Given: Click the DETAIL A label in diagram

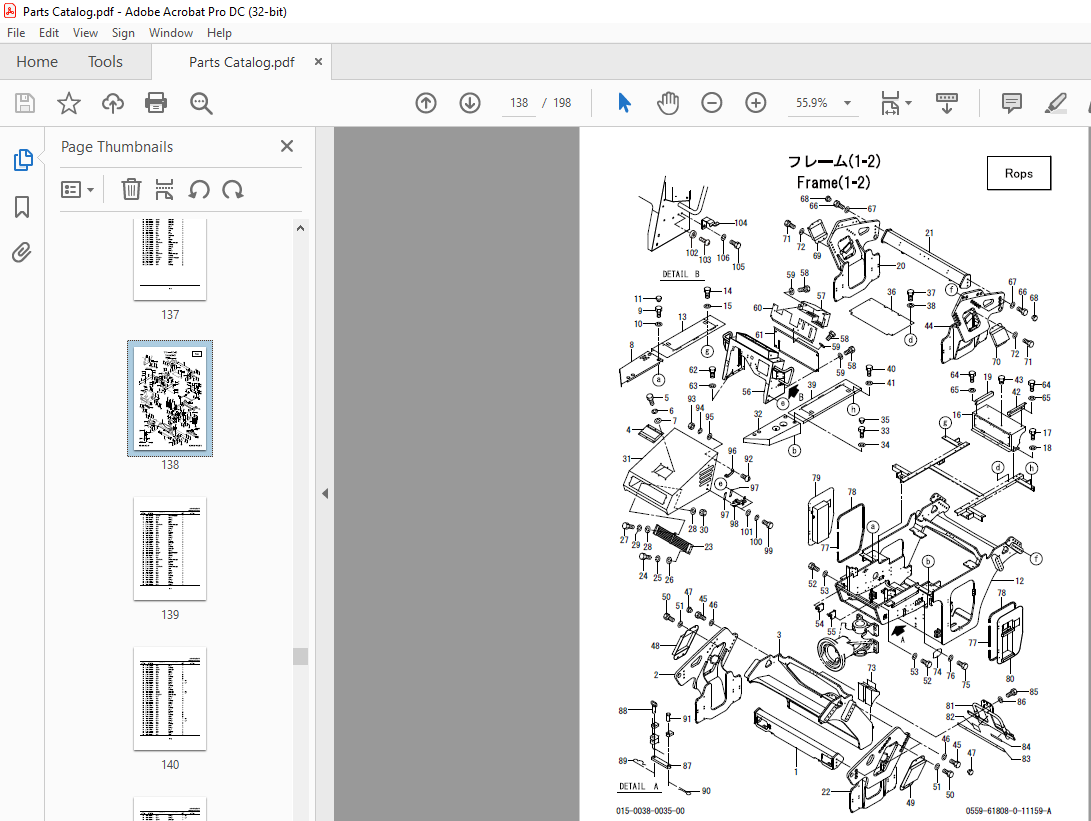Looking at the screenshot, I should [638, 786].
